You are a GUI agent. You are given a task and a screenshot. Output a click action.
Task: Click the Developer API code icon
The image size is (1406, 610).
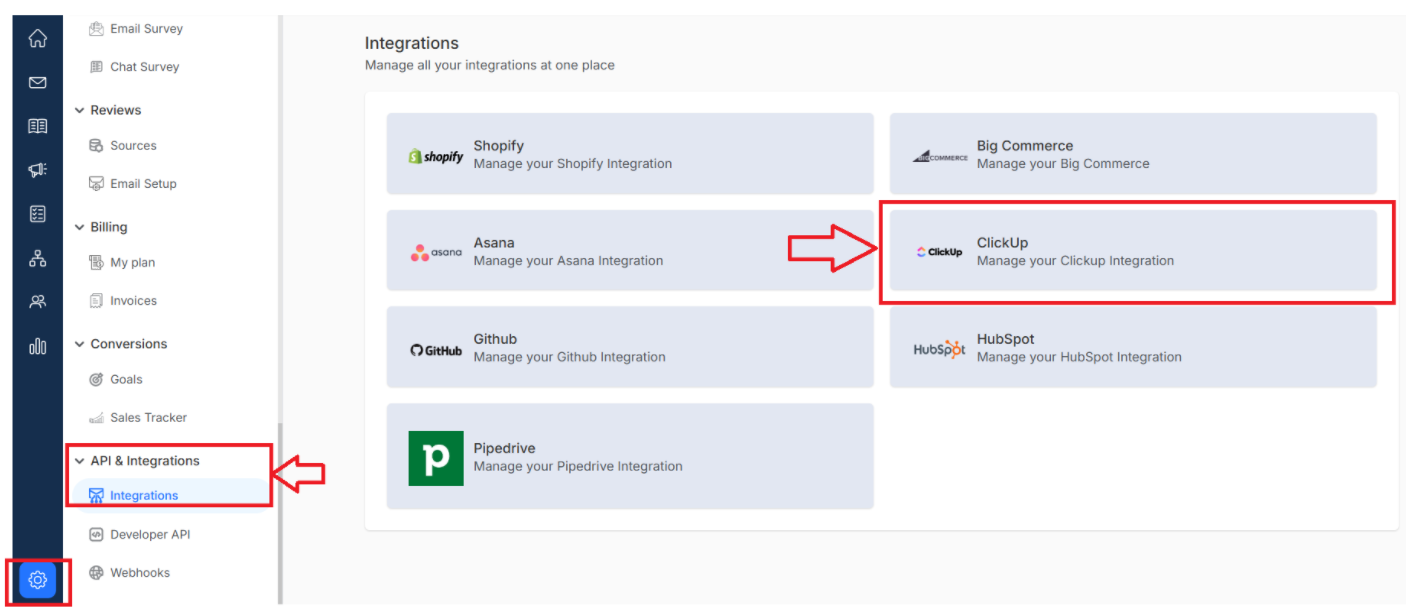[96, 535]
